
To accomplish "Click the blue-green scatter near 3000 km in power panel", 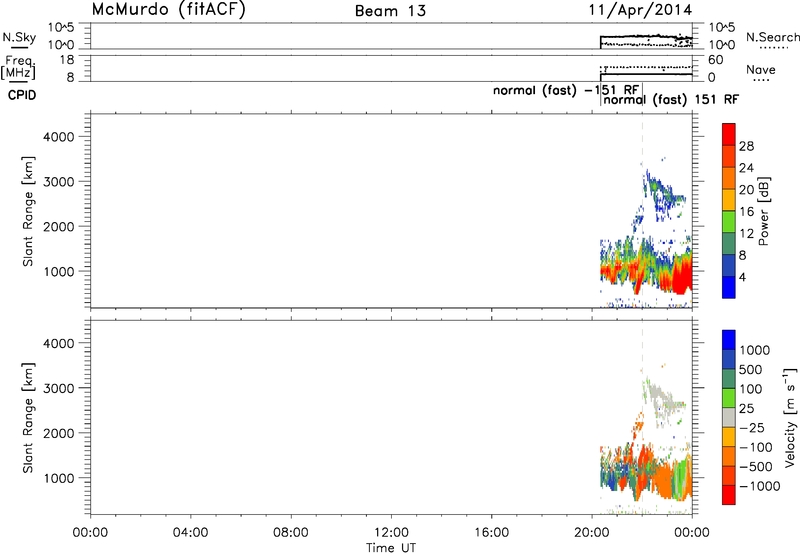I will coord(663,193).
